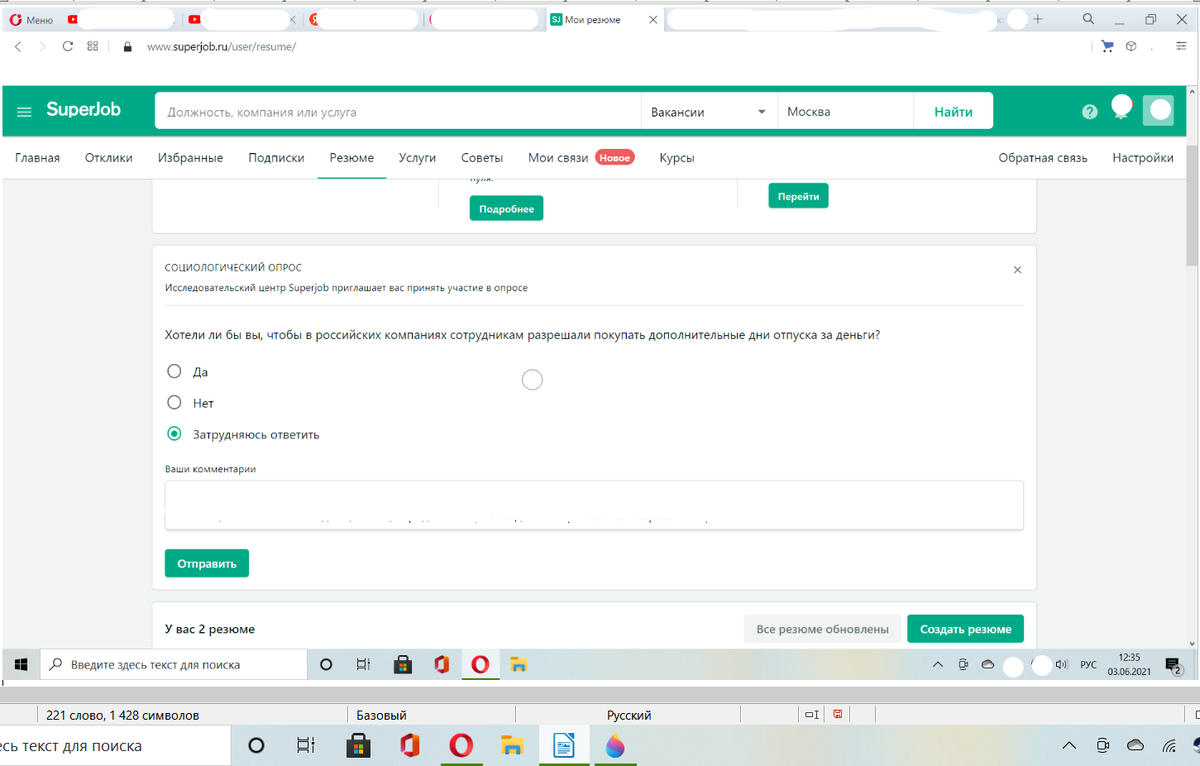Click the "Базовый" status bar field
The width and height of the screenshot is (1200, 766).
point(382,715)
